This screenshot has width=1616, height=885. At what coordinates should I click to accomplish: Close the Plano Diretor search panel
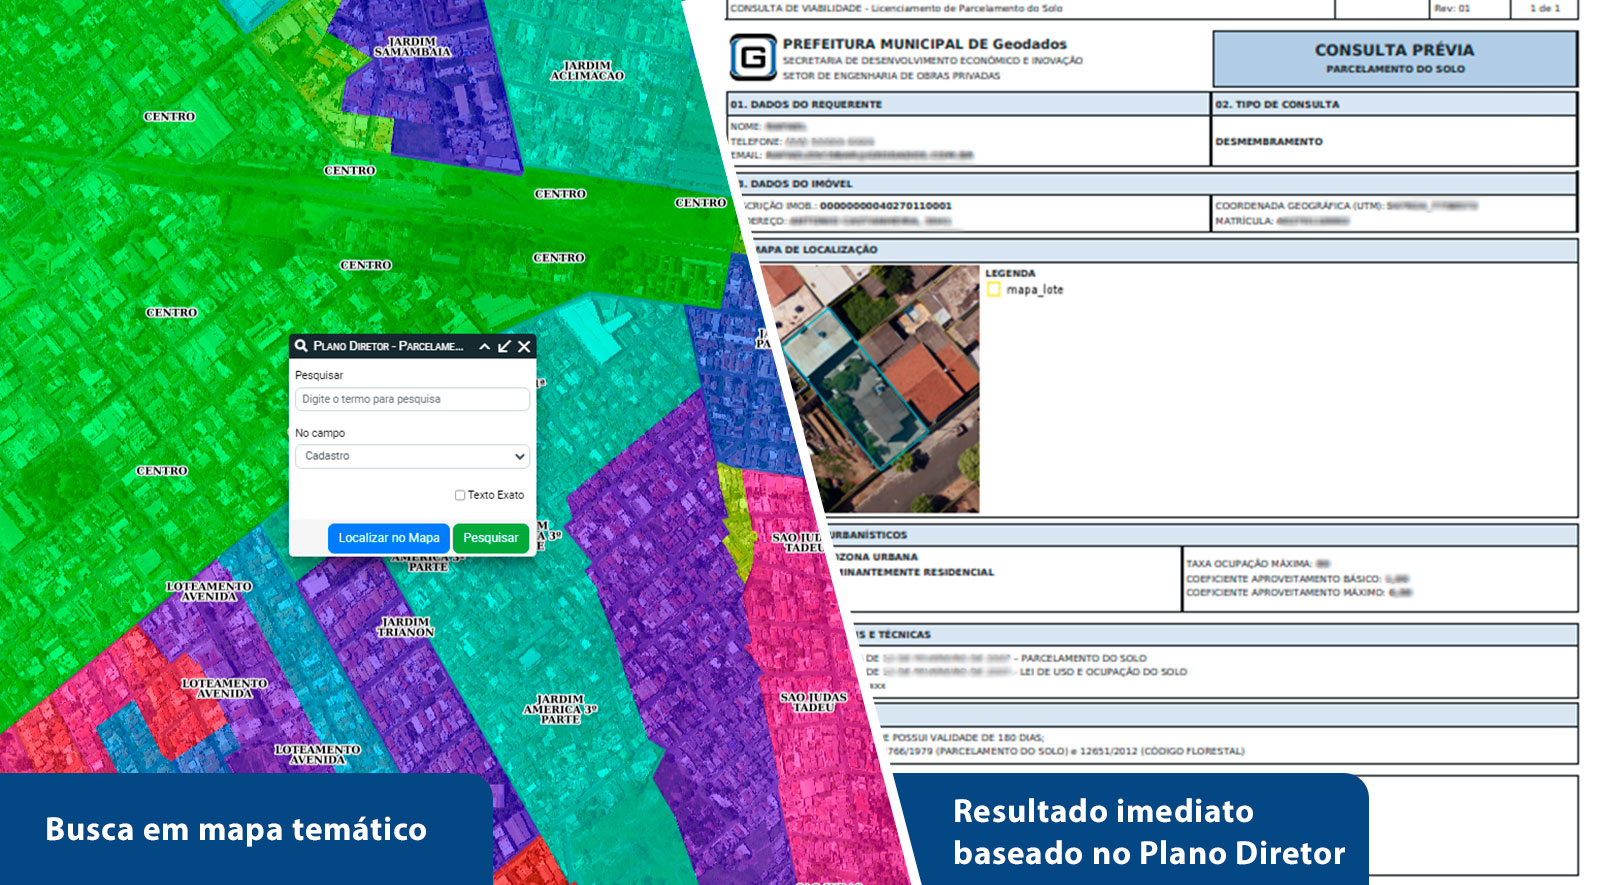pyautogui.click(x=524, y=347)
